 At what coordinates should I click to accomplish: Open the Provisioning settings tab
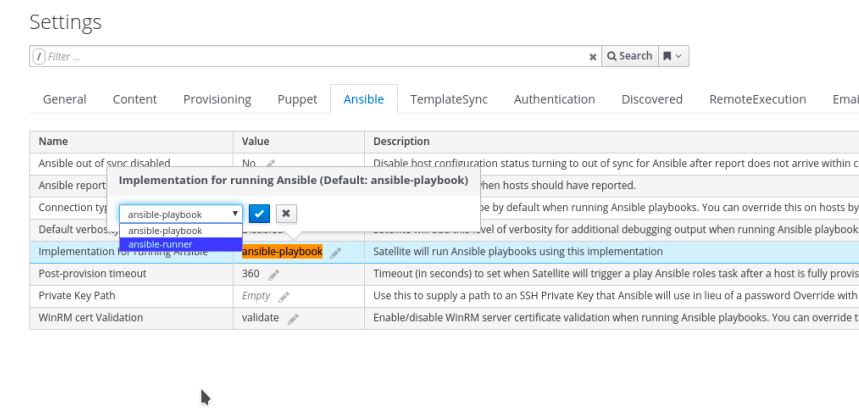click(x=217, y=100)
